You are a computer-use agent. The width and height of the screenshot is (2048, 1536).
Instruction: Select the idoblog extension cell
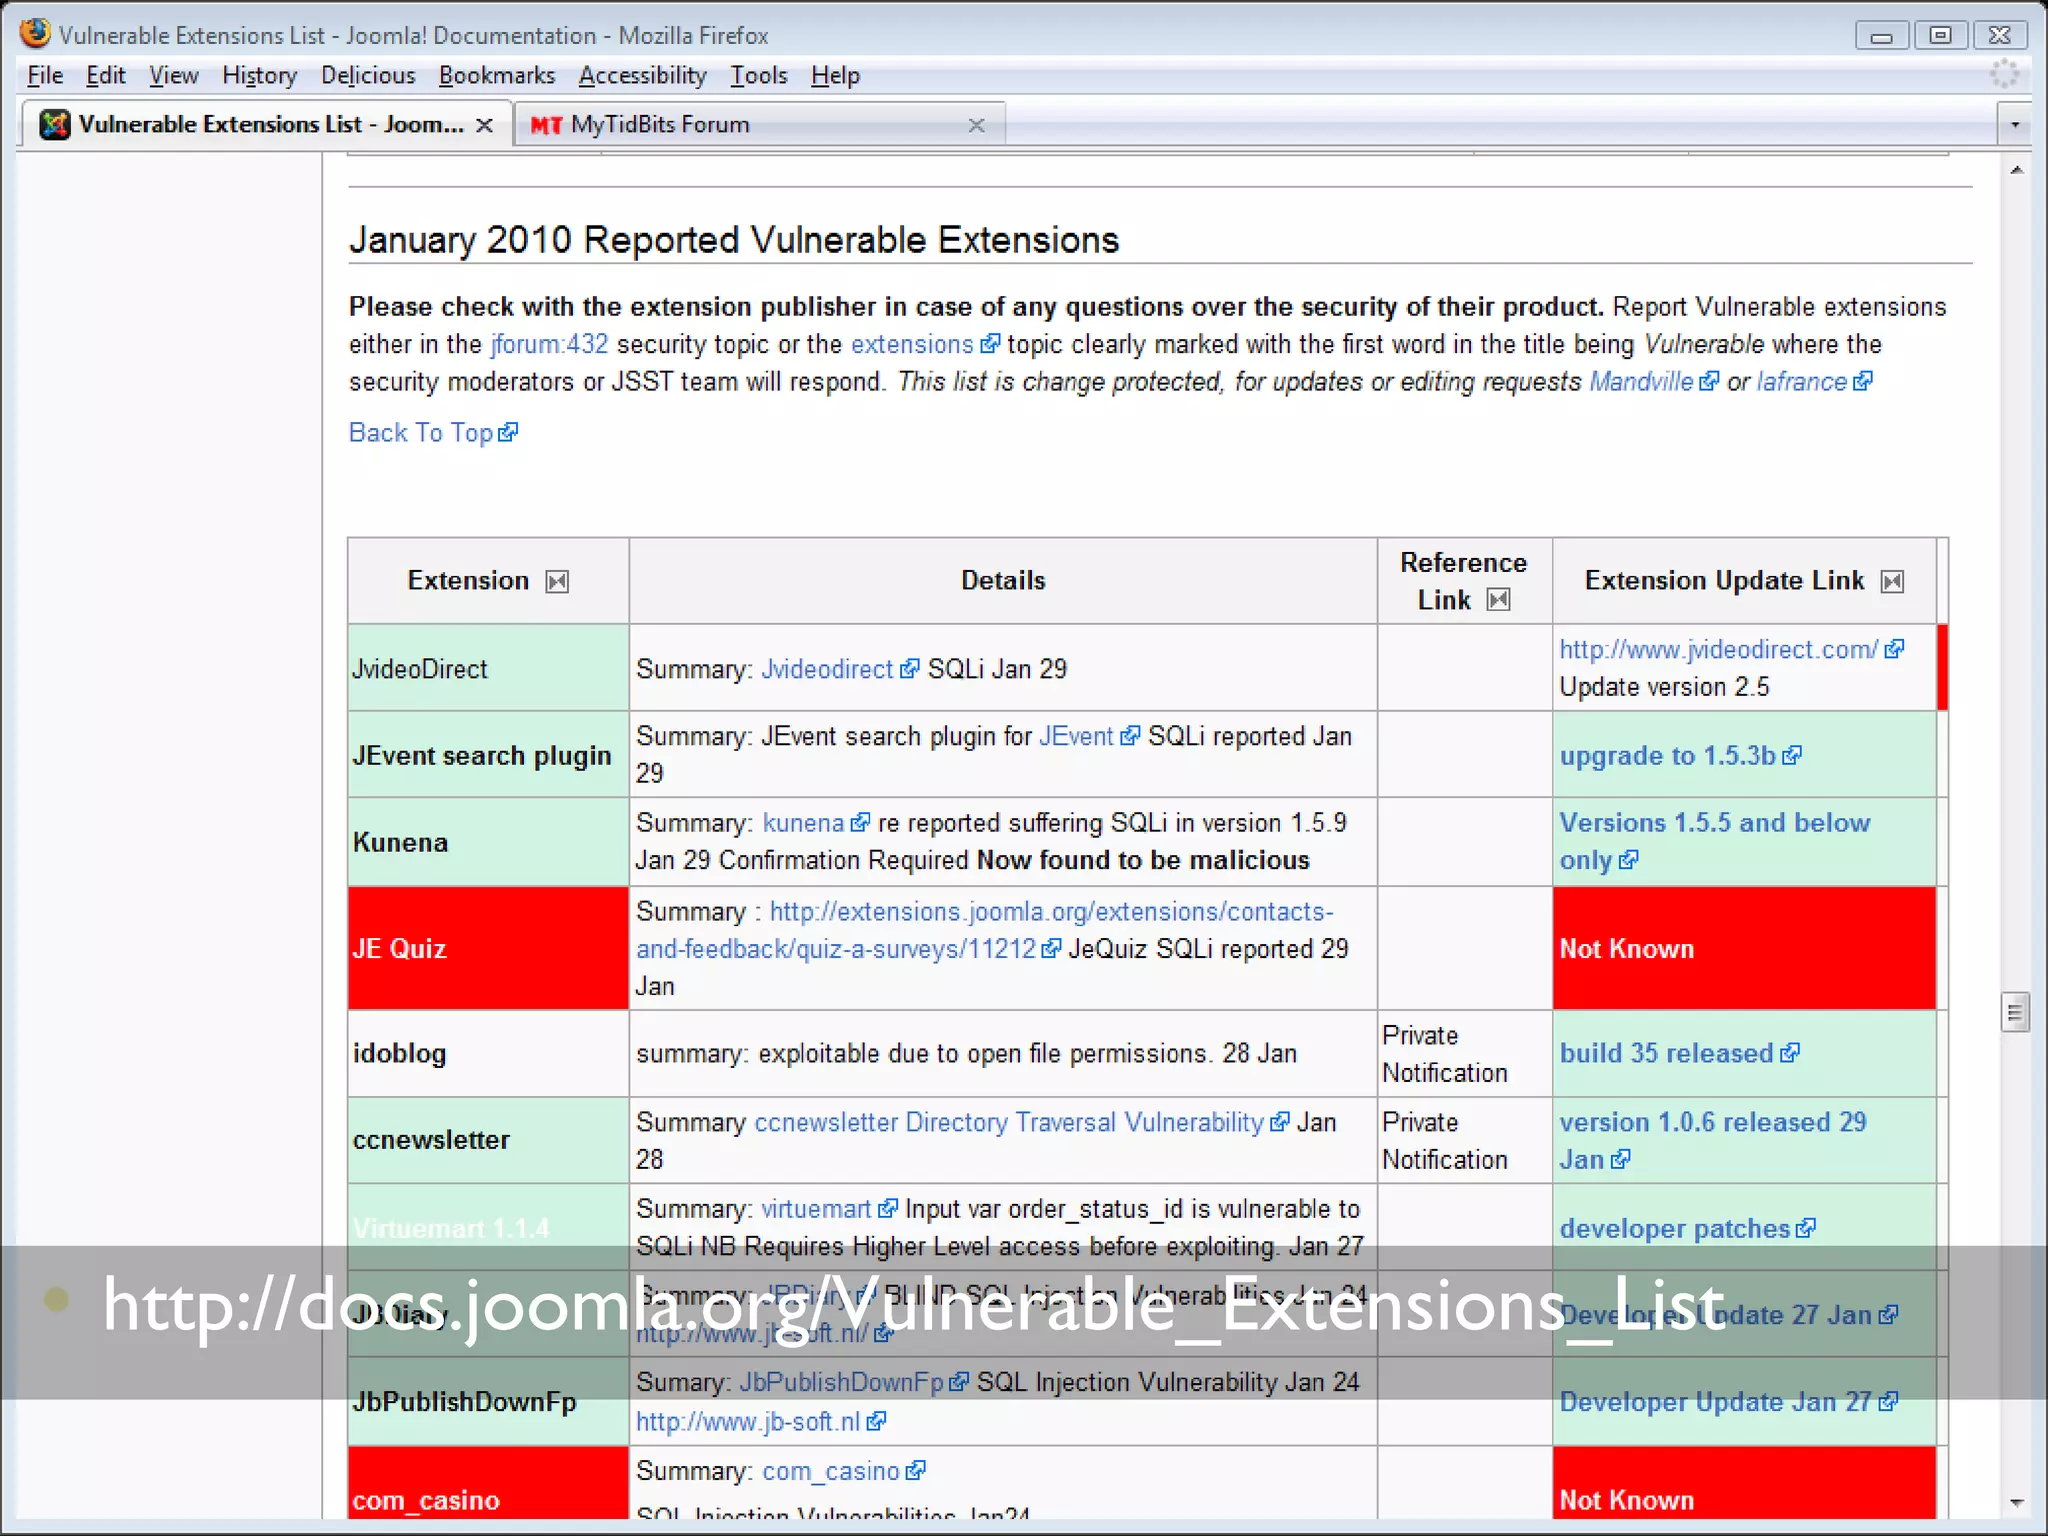click(488, 1054)
